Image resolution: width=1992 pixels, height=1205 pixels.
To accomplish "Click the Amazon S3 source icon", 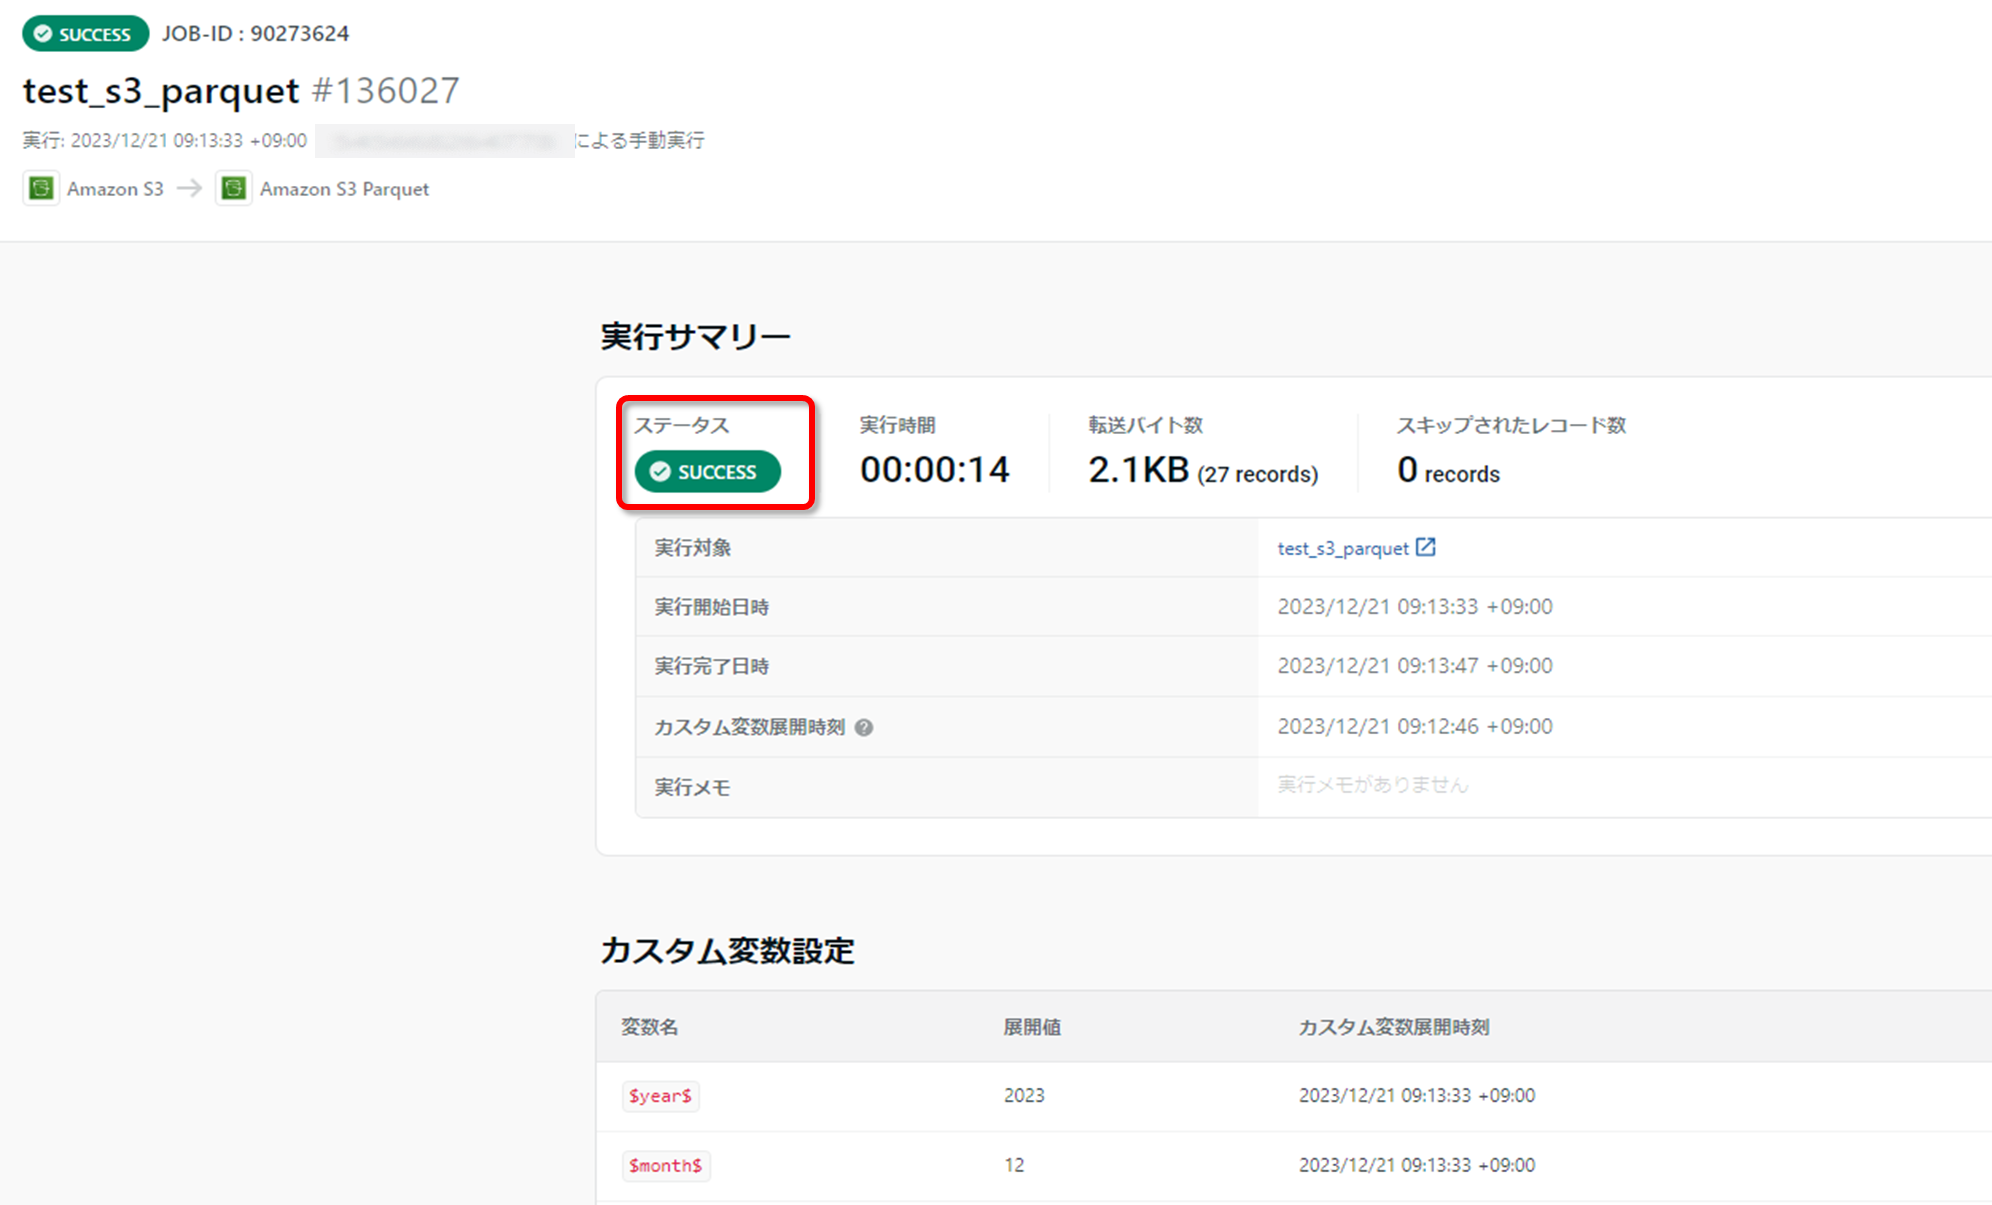I will click(41, 188).
